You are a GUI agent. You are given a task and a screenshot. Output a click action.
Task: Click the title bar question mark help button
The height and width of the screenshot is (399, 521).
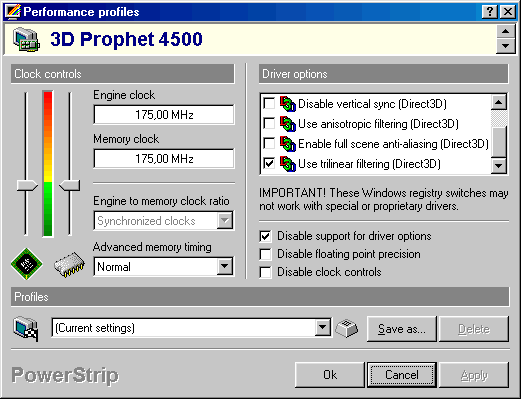(x=490, y=12)
